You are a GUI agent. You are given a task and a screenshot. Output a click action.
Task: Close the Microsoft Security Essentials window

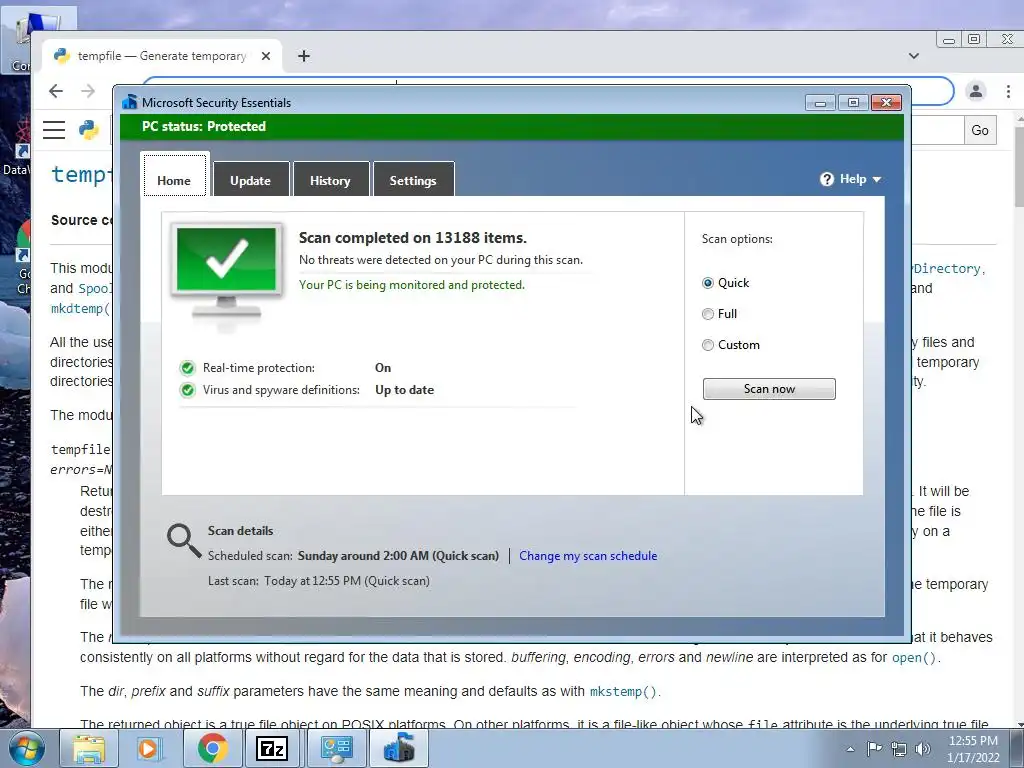[886, 103]
